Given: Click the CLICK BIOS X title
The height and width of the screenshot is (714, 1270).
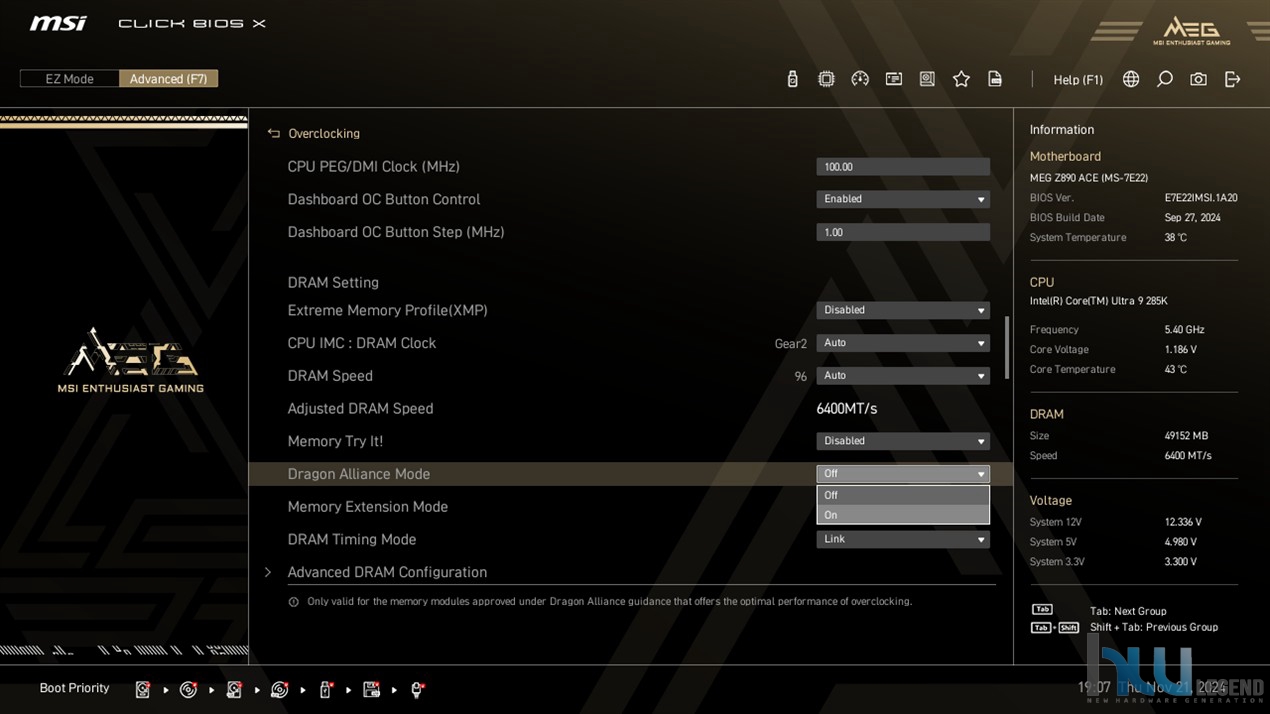Looking at the screenshot, I should click(192, 23).
